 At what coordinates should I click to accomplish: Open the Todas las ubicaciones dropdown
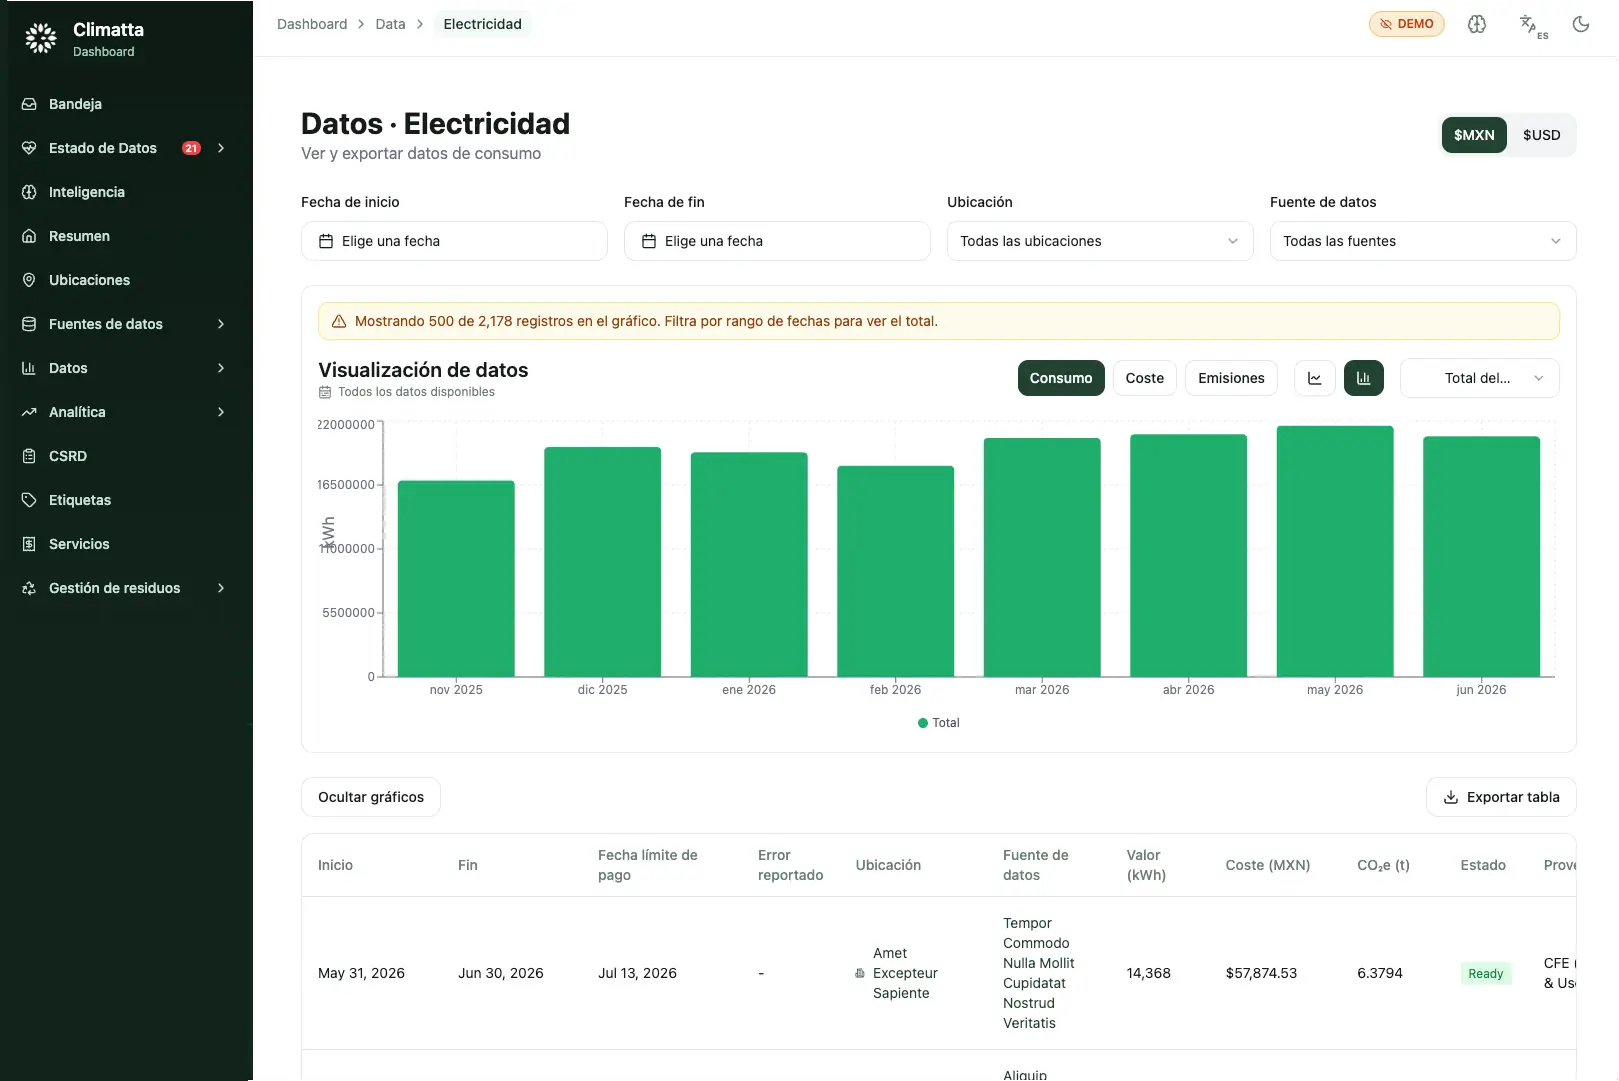coord(1100,241)
